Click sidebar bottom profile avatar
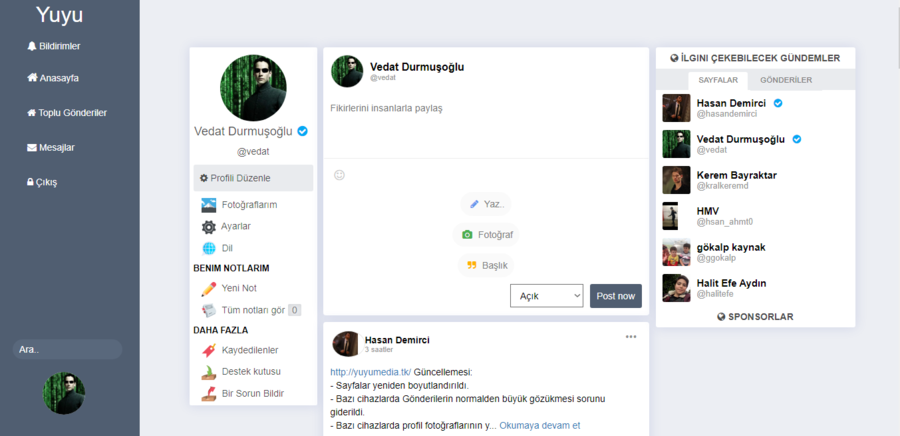This screenshot has width=900, height=436. click(x=64, y=393)
